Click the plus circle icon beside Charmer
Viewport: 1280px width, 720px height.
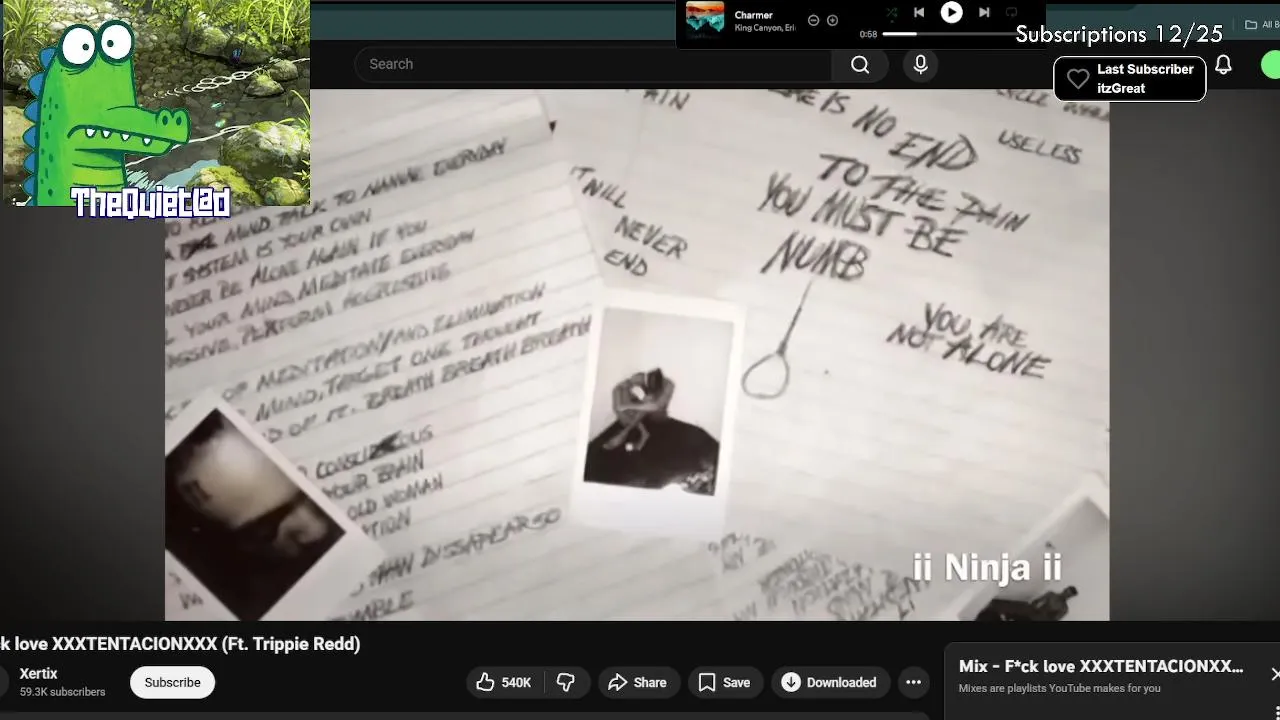pos(832,20)
